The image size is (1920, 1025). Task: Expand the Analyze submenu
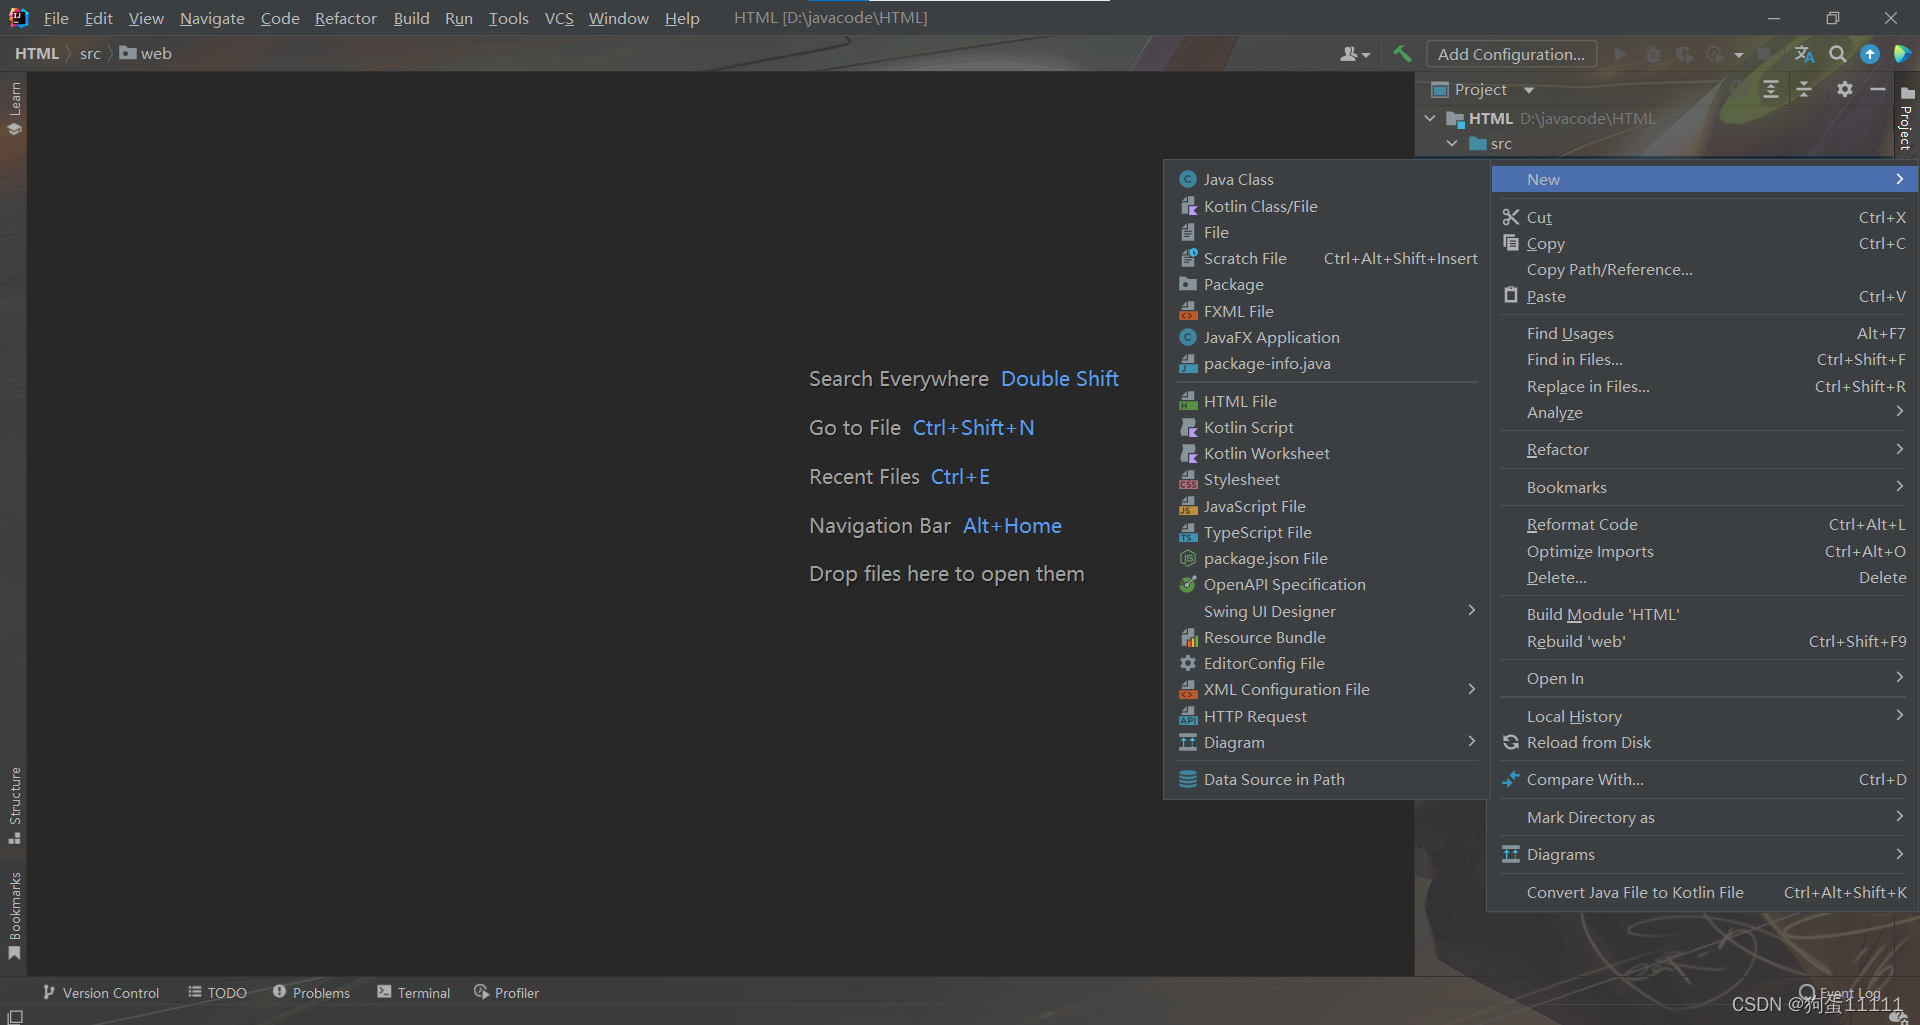pos(1704,412)
